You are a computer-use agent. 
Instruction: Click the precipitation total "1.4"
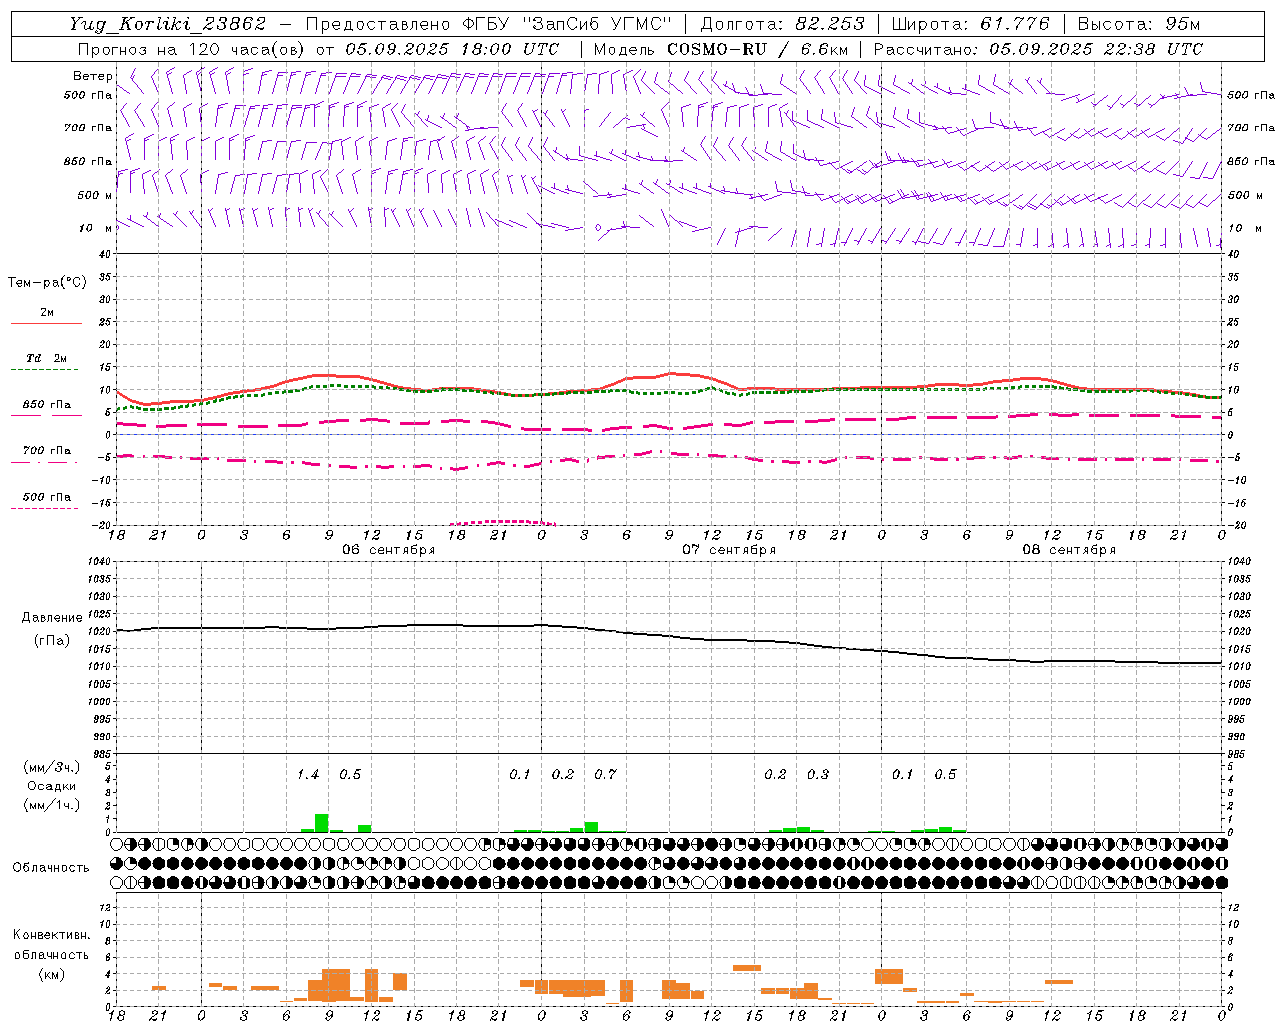point(308,775)
